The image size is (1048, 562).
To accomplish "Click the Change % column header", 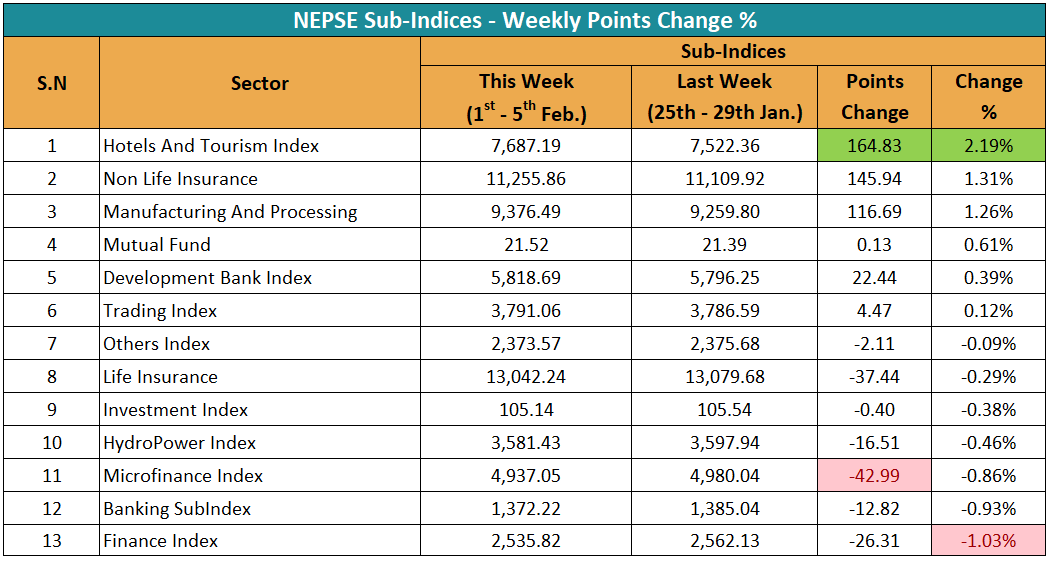I will (988, 97).
